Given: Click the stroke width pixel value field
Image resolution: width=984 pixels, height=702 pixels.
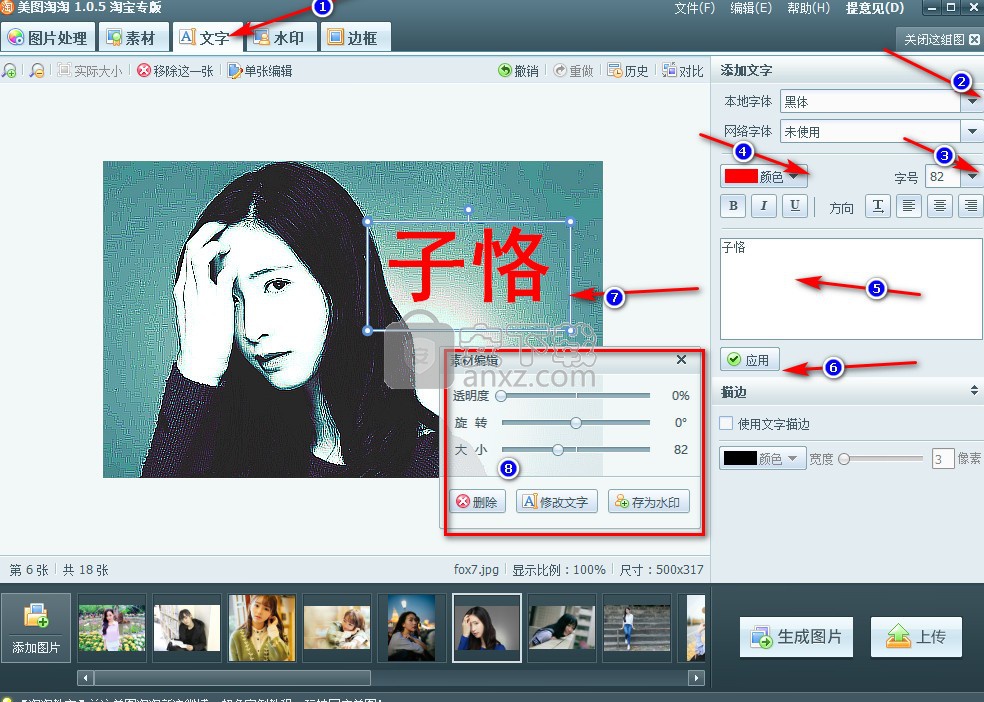Looking at the screenshot, I should (x=943, y=459).
